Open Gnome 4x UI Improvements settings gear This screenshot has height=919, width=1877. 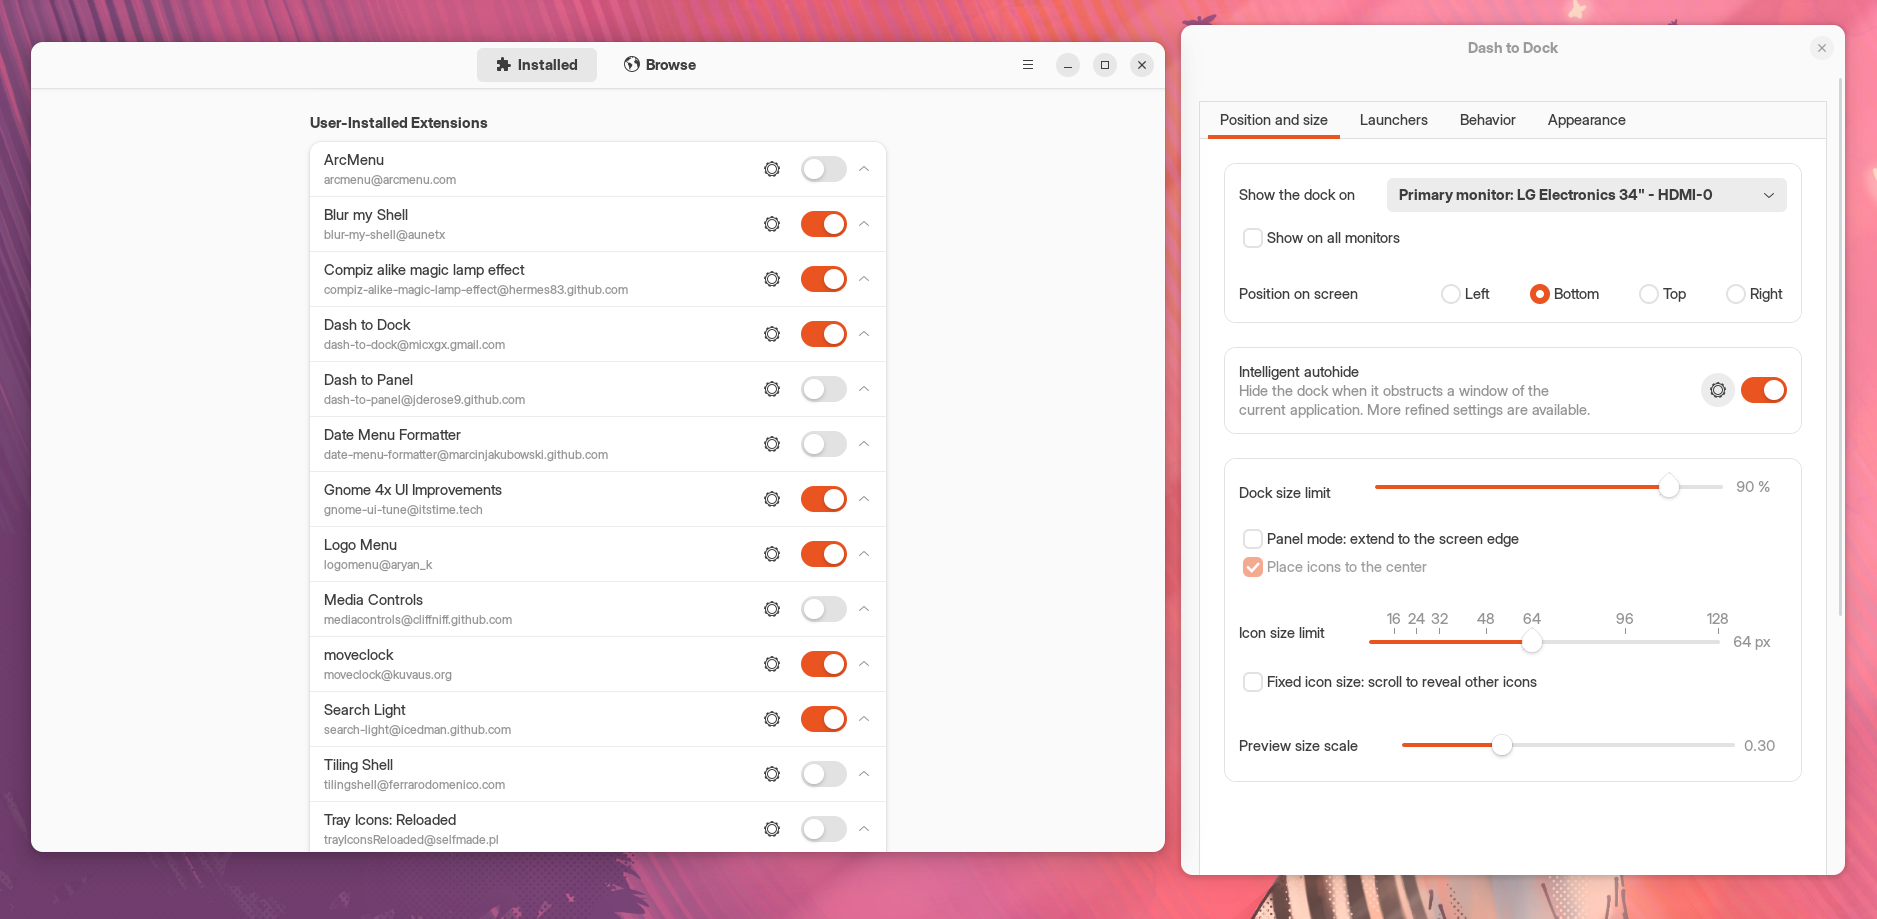(x=772, y=499)
